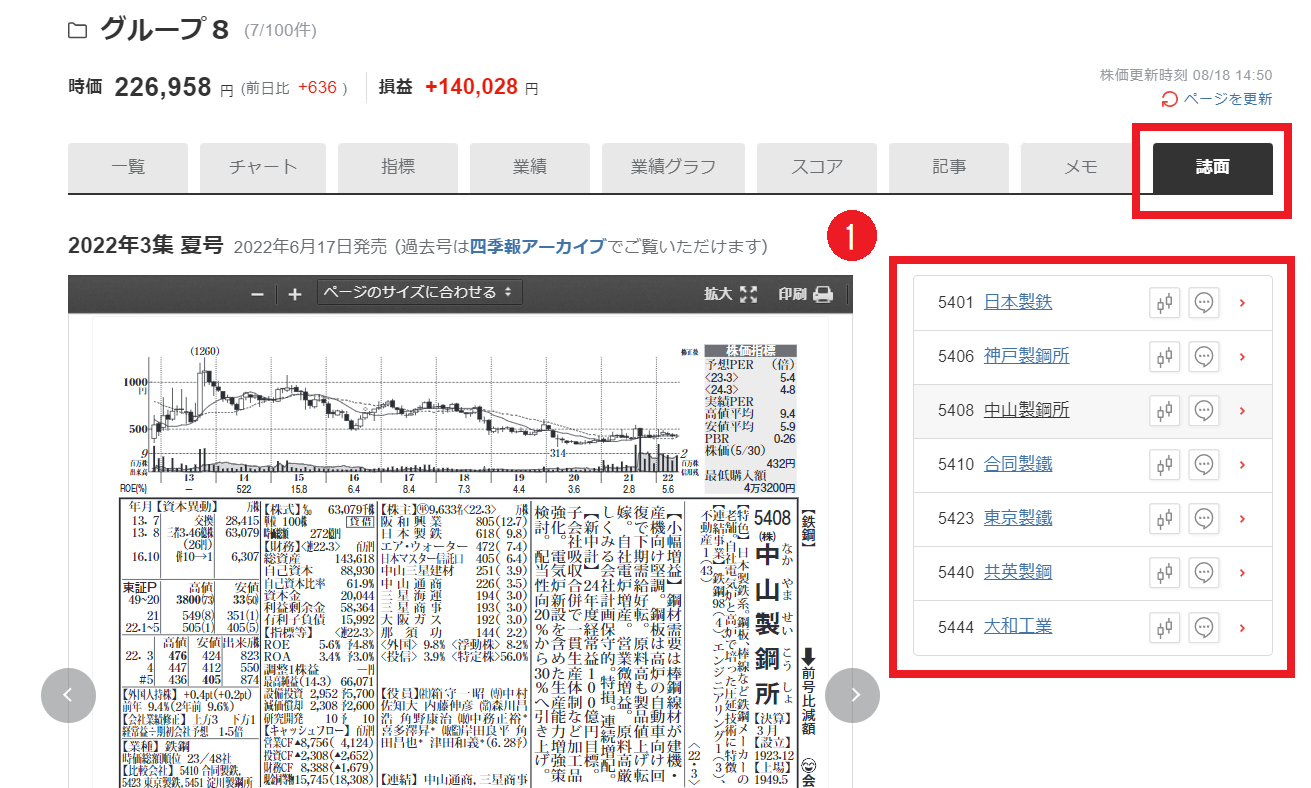Open the 四季報アーカイブ link
Screen dimensions: 1311x788
pos(537,246)
